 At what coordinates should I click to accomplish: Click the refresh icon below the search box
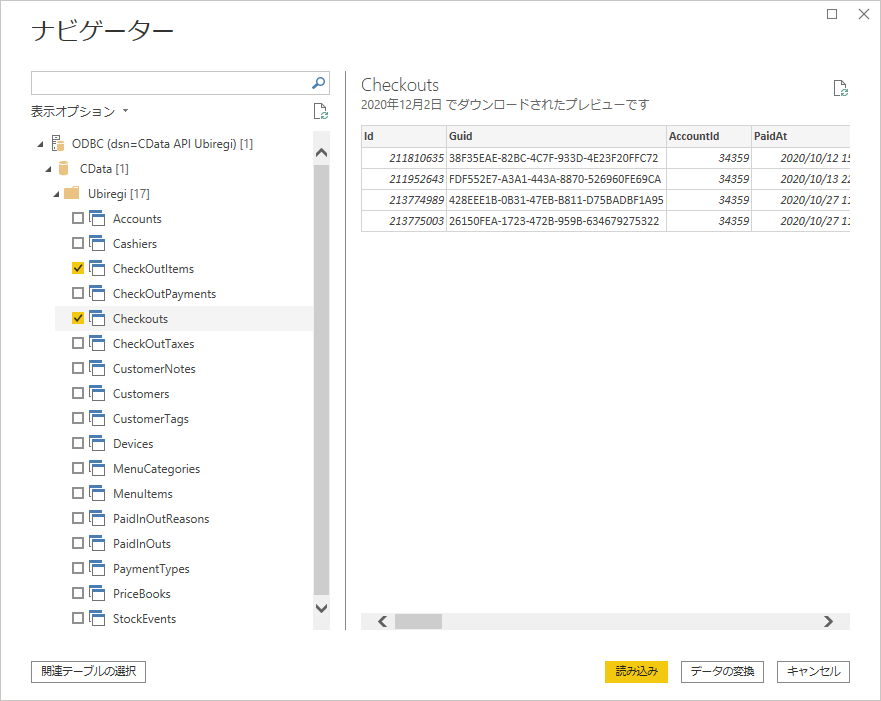tap(320, 111)
